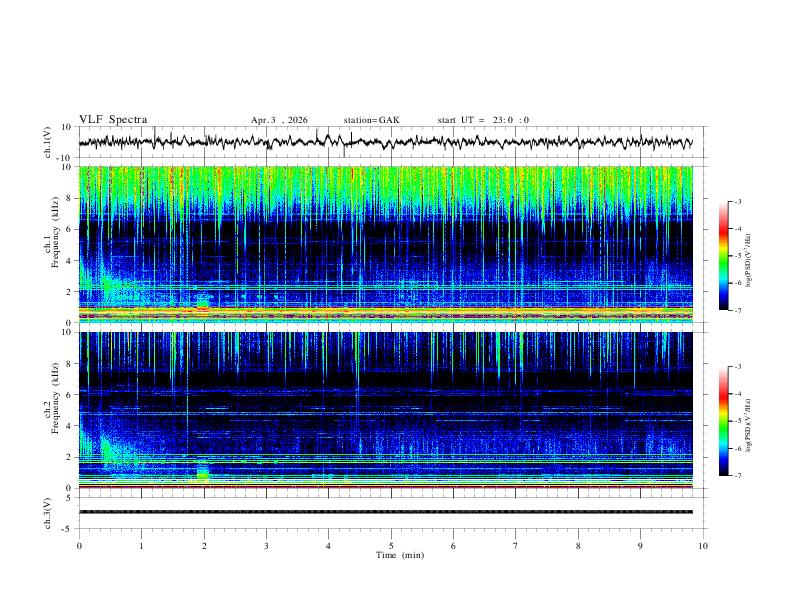Click the ch.2 "Frequency (kHz)" axis label
This screenshot has width=792, height=612.
56,397
